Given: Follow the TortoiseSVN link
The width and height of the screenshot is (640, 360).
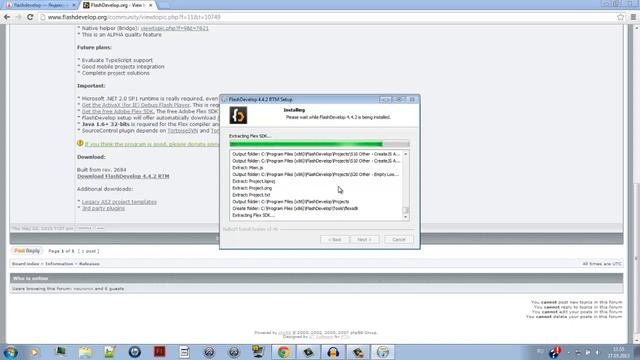Looking at the screenshot, I should (182, 131).
